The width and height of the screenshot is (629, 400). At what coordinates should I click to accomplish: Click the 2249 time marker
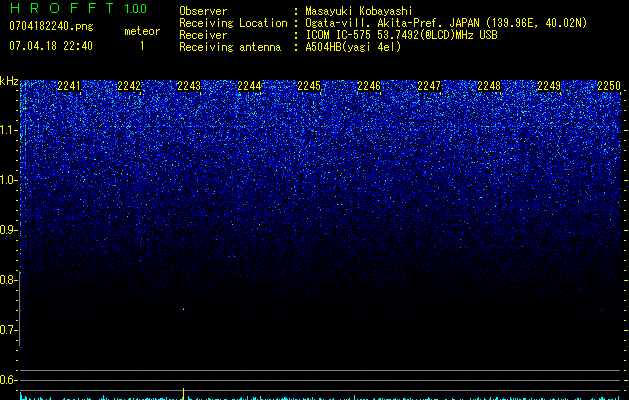pyautogui.click(x=549, y=86)
